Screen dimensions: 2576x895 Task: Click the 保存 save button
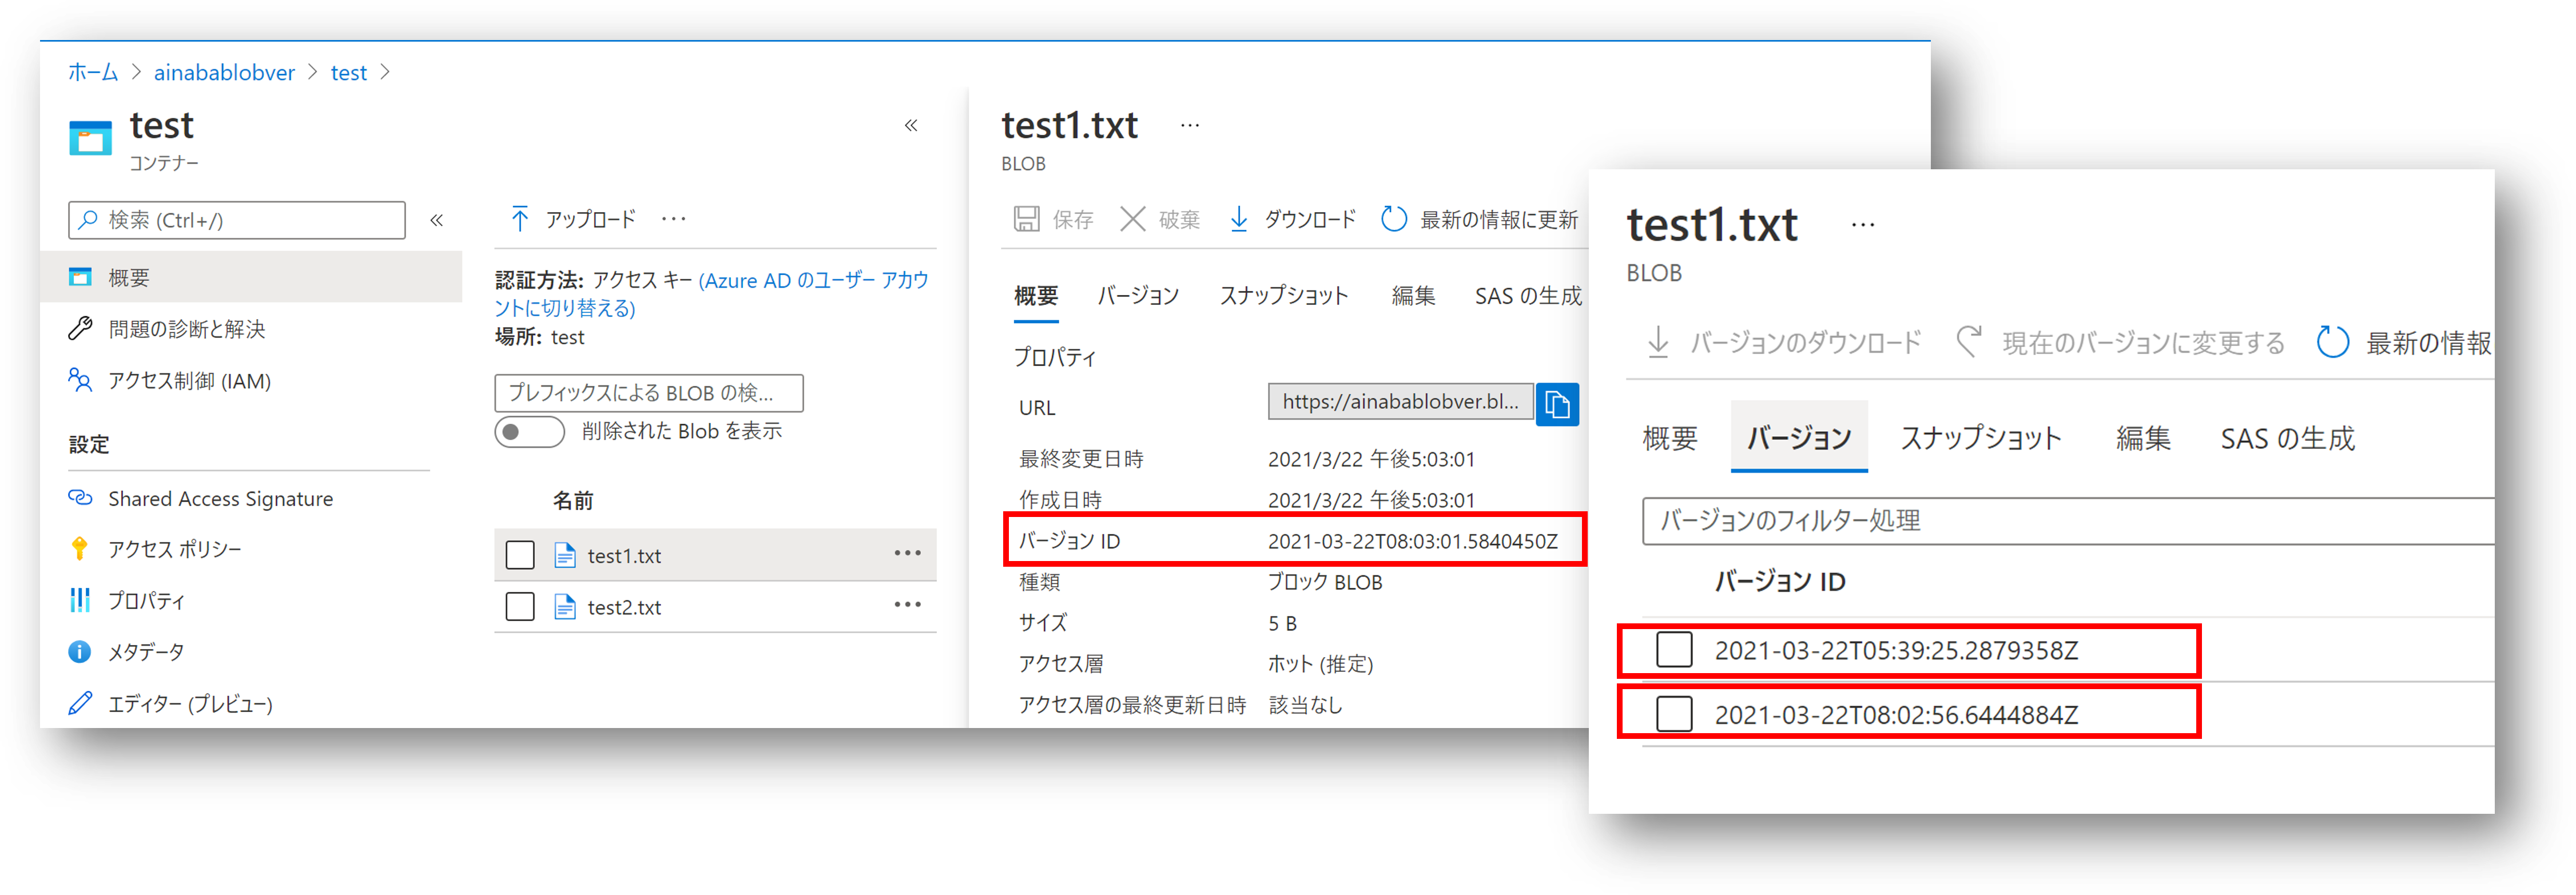(1054, 218)
